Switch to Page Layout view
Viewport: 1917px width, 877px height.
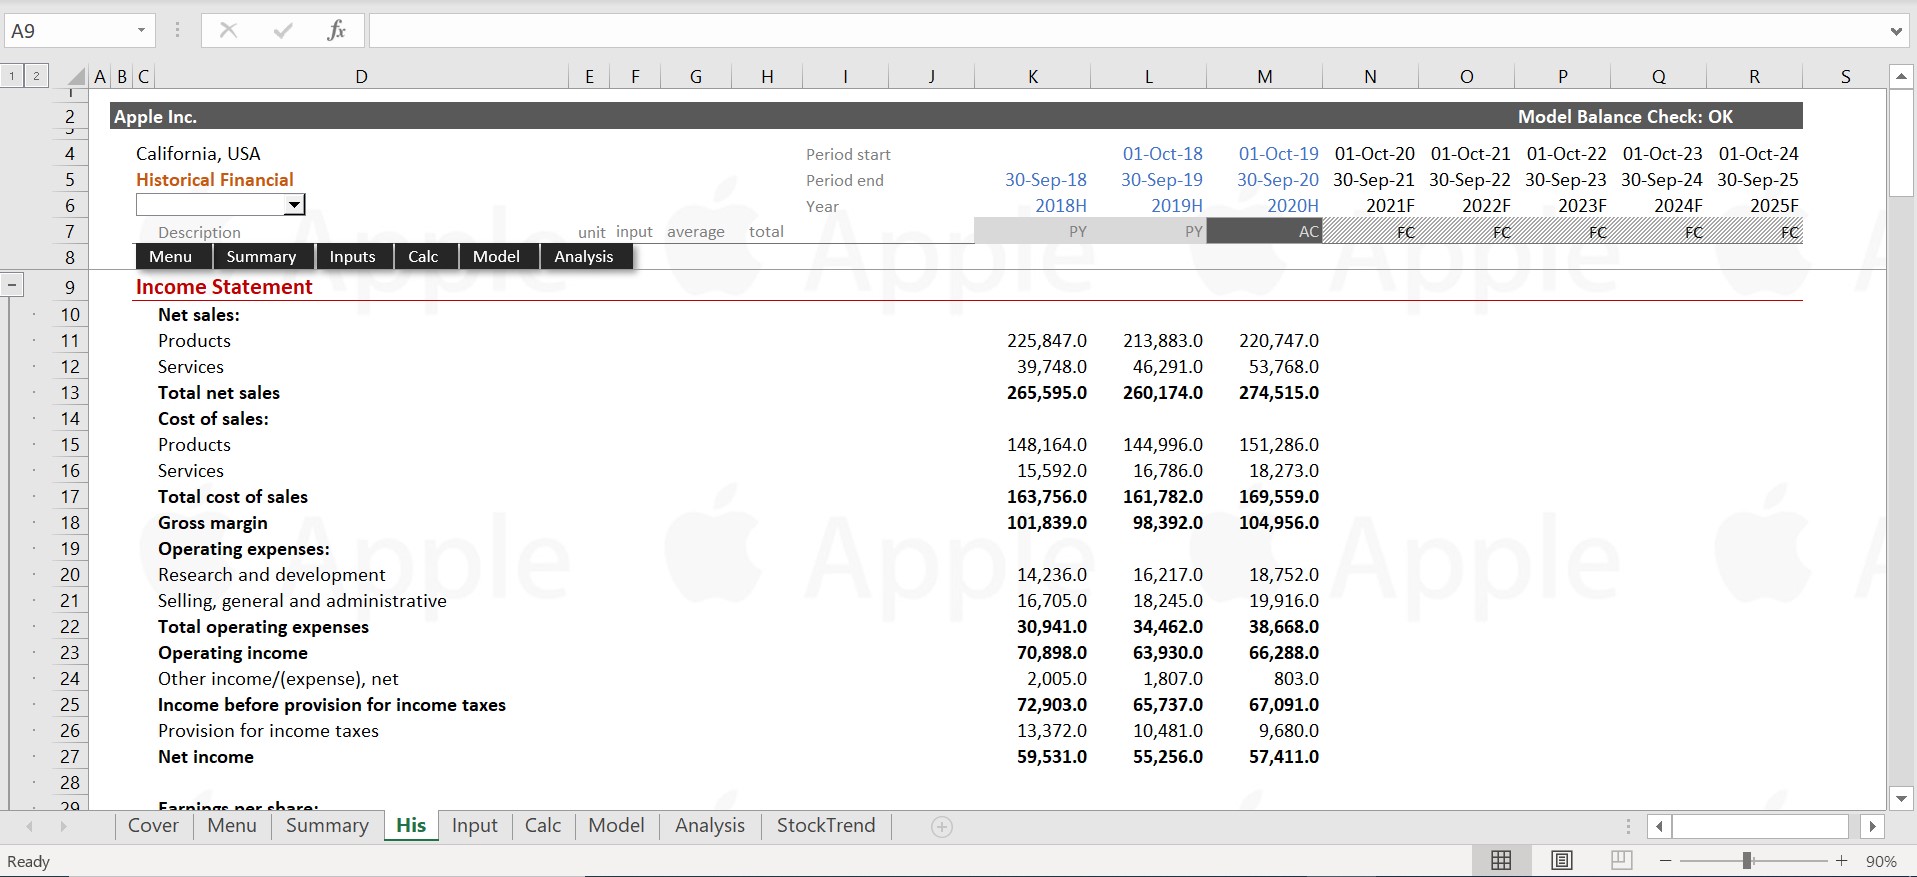point(1561,860)
